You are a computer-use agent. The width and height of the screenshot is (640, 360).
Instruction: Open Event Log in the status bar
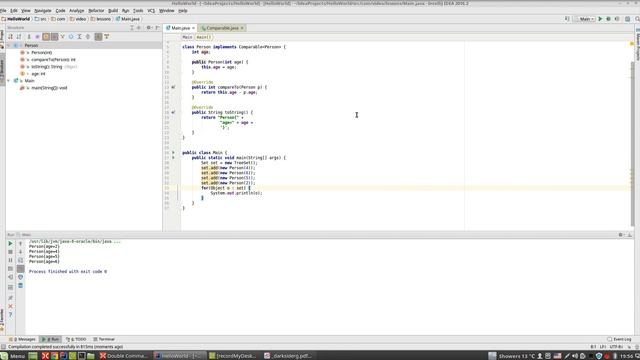[619, 339]
